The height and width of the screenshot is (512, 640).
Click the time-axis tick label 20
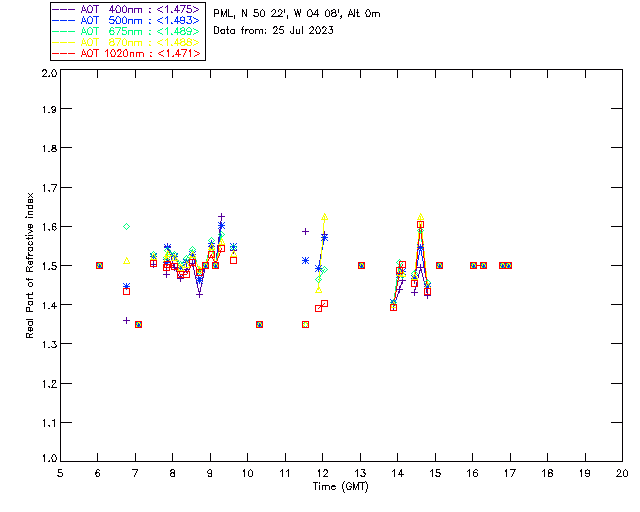click(x=622, y=473)
